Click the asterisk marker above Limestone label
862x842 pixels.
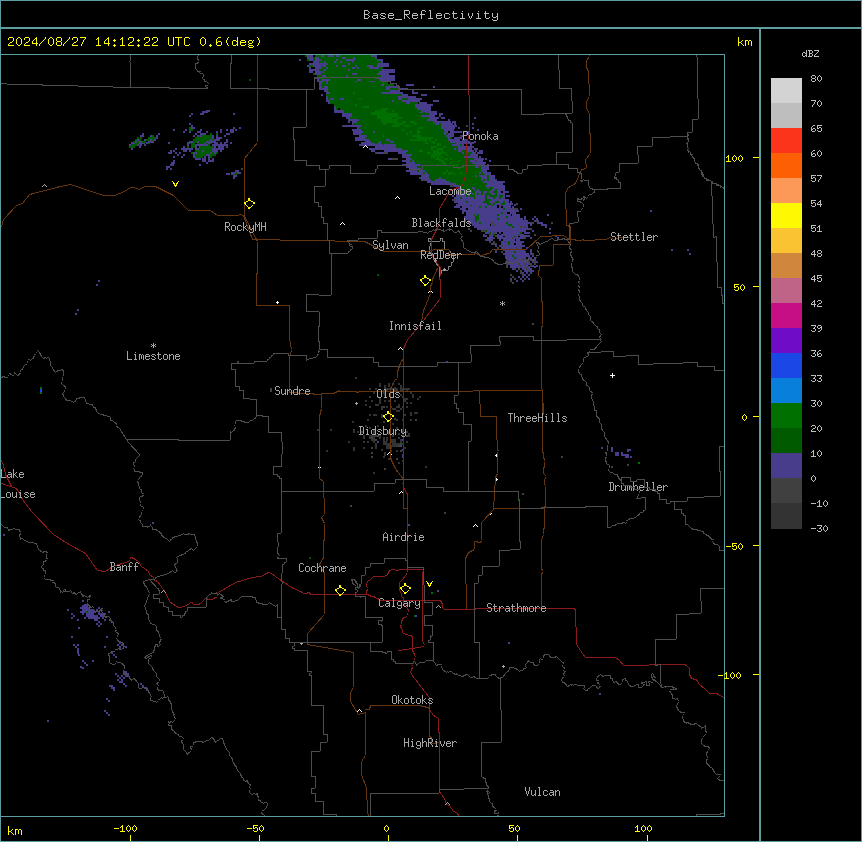(153, 346)
